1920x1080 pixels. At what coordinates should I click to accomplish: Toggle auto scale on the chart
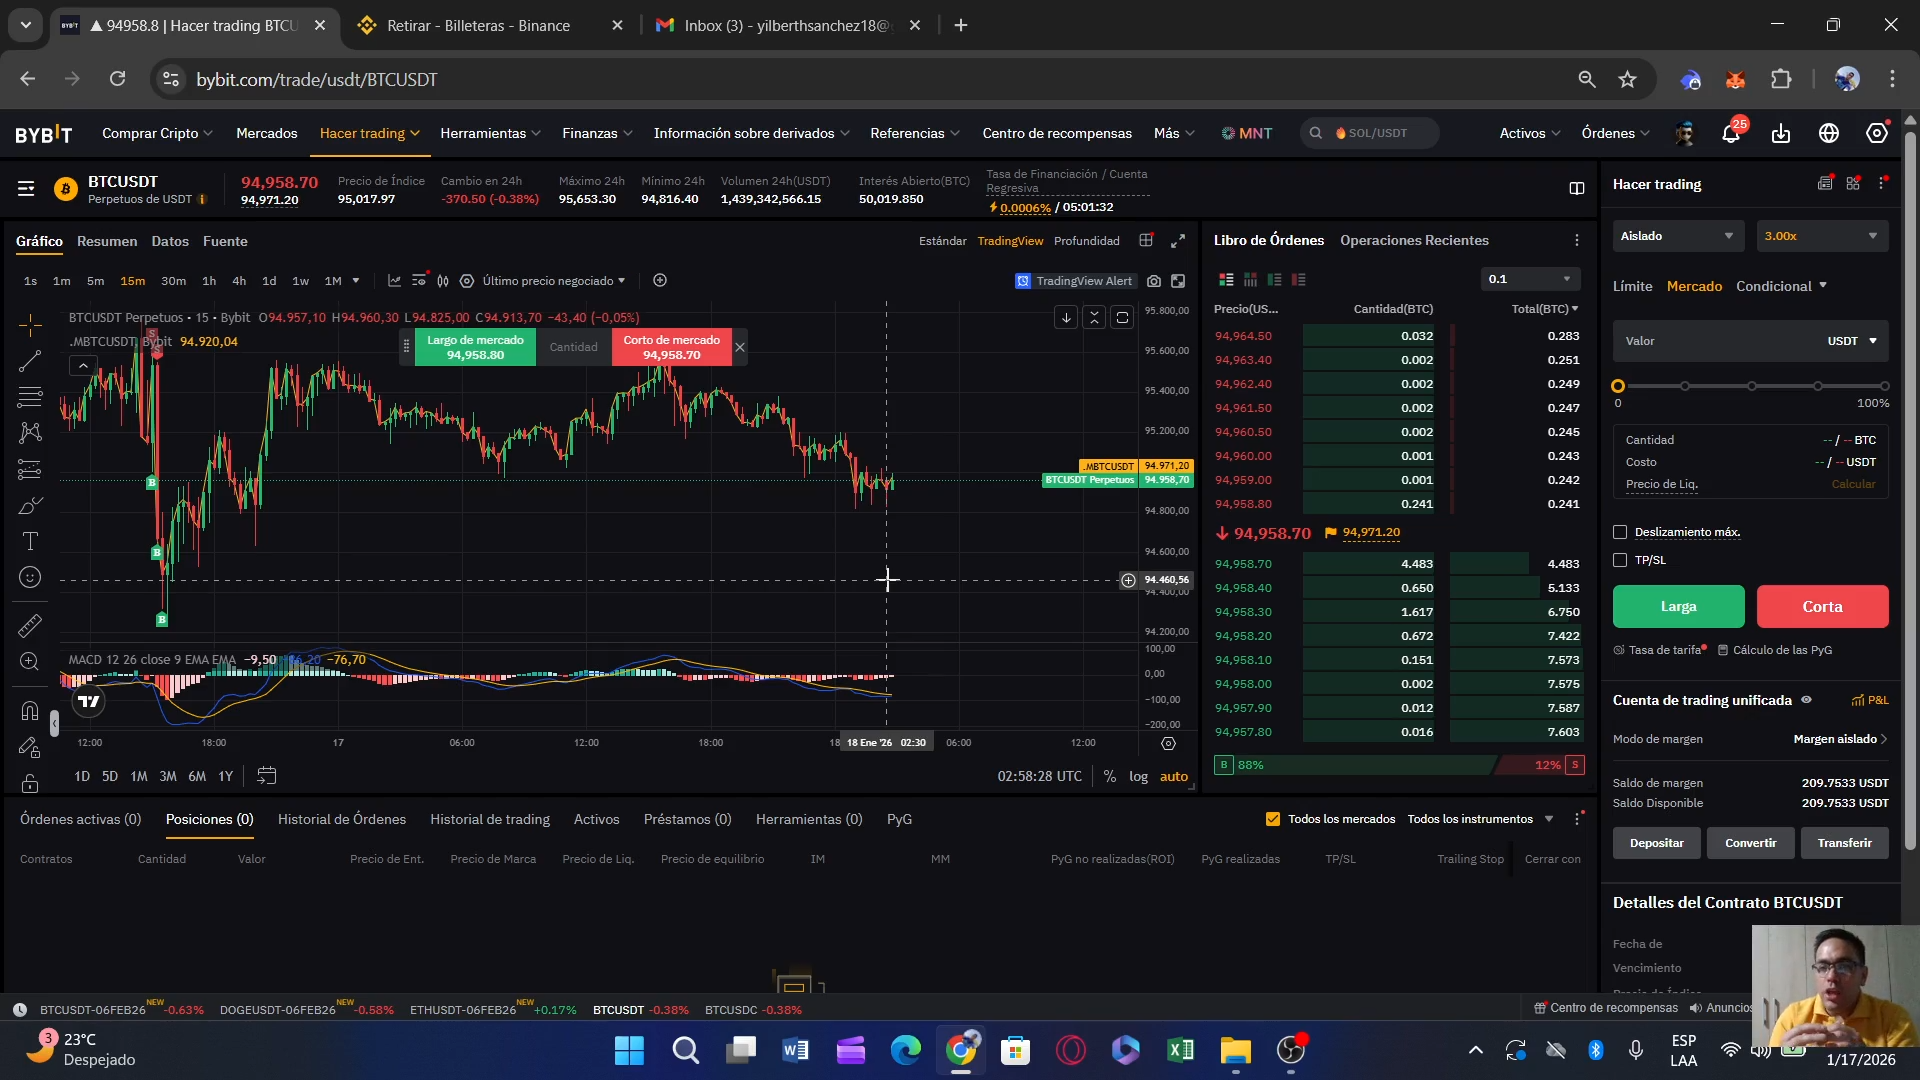1174,777
